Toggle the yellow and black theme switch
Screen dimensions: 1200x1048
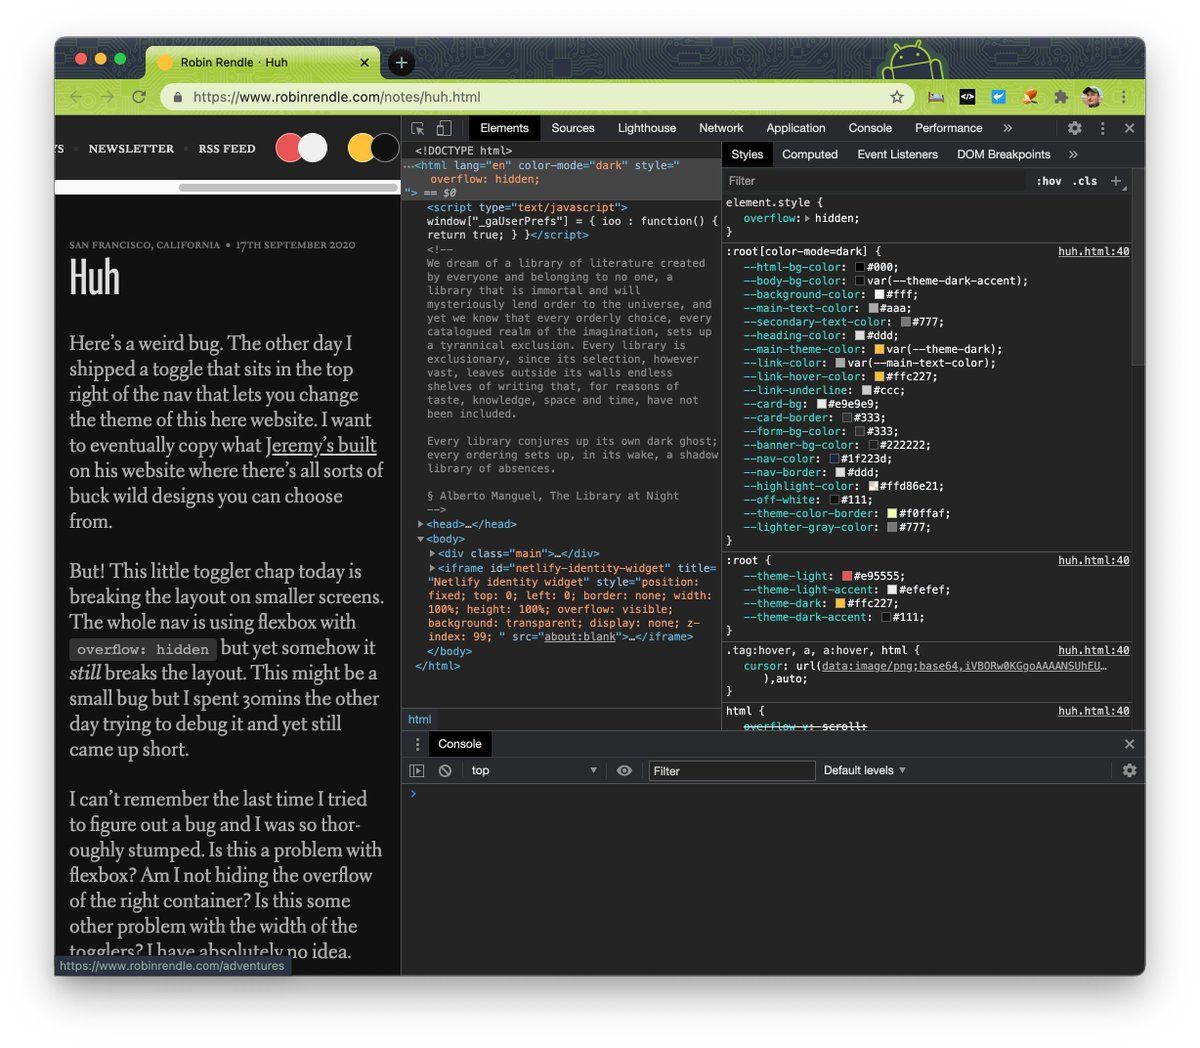(x=373, y=148)
